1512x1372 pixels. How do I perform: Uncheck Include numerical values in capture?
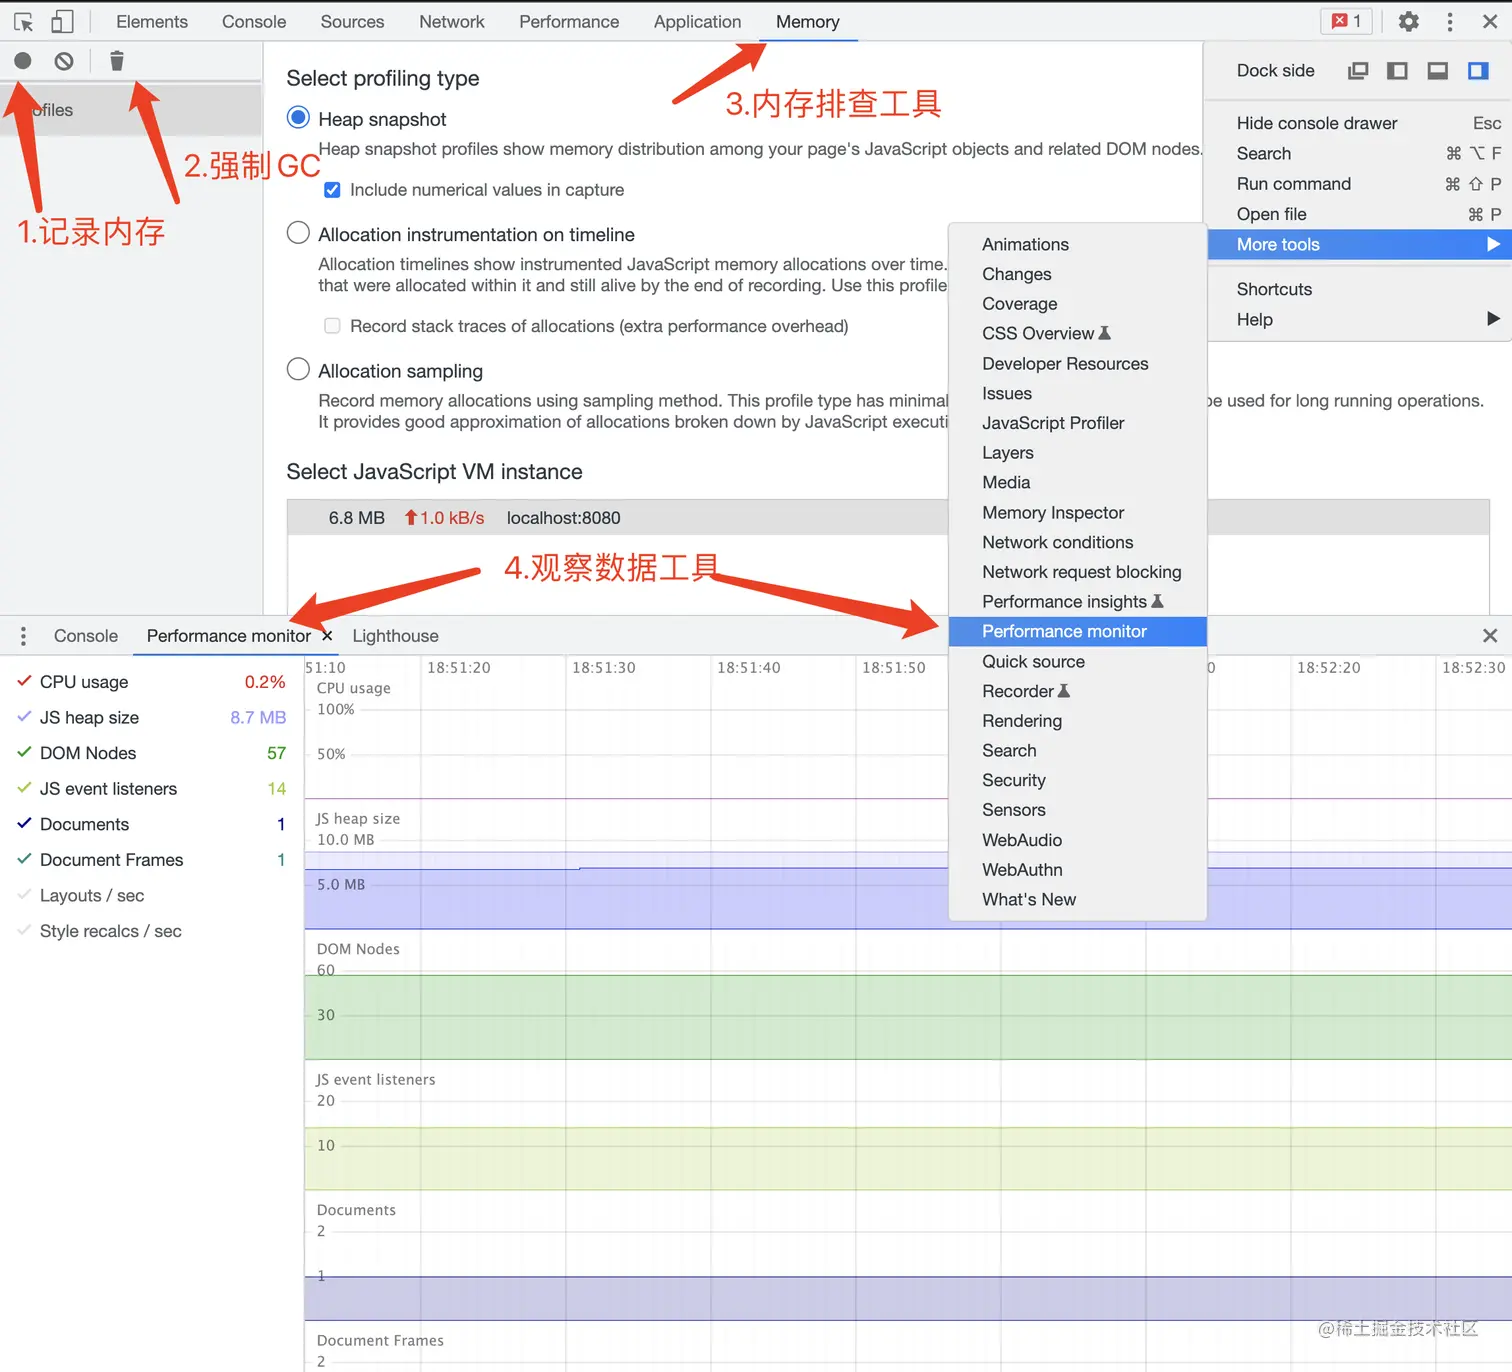(333, 190)
